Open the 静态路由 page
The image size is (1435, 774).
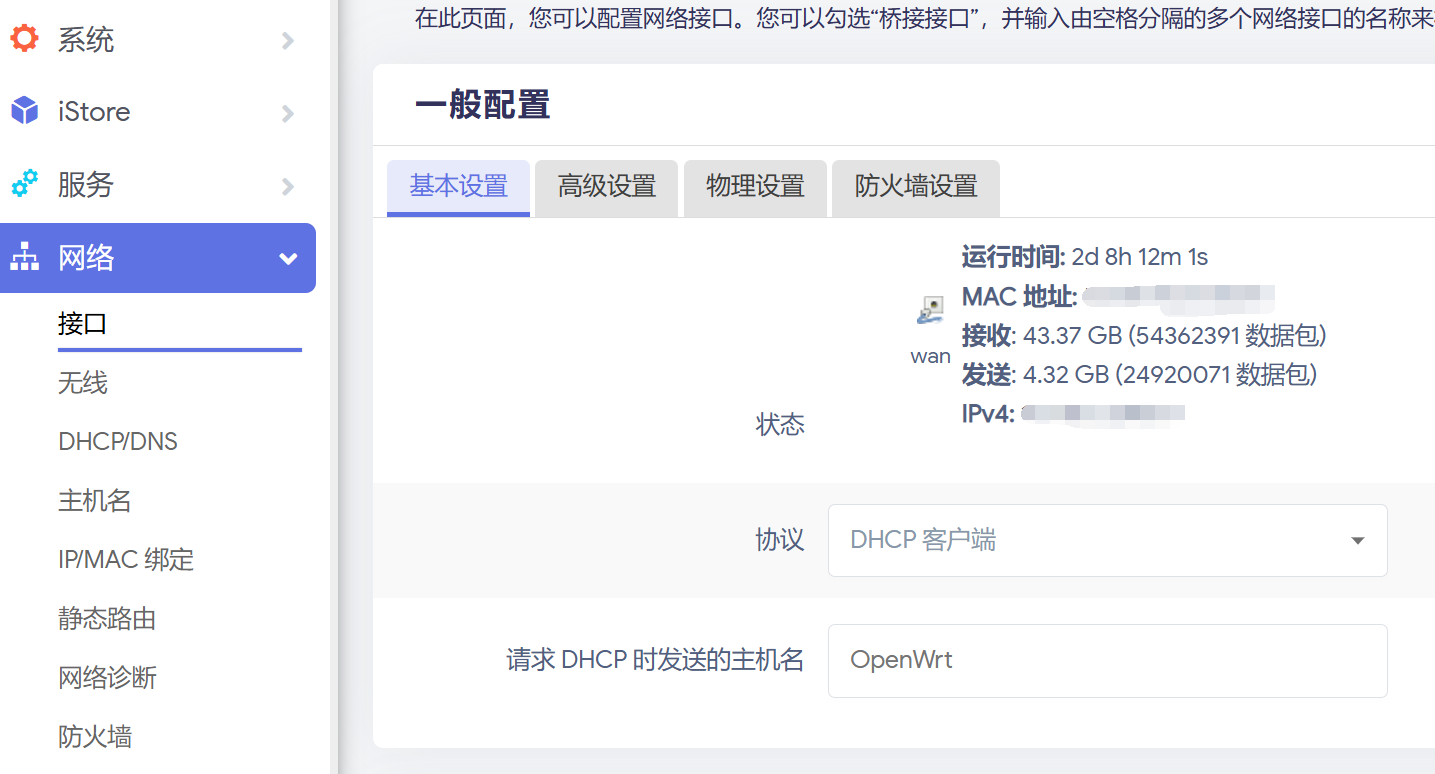pyautogui.click(x=107, y=619)
